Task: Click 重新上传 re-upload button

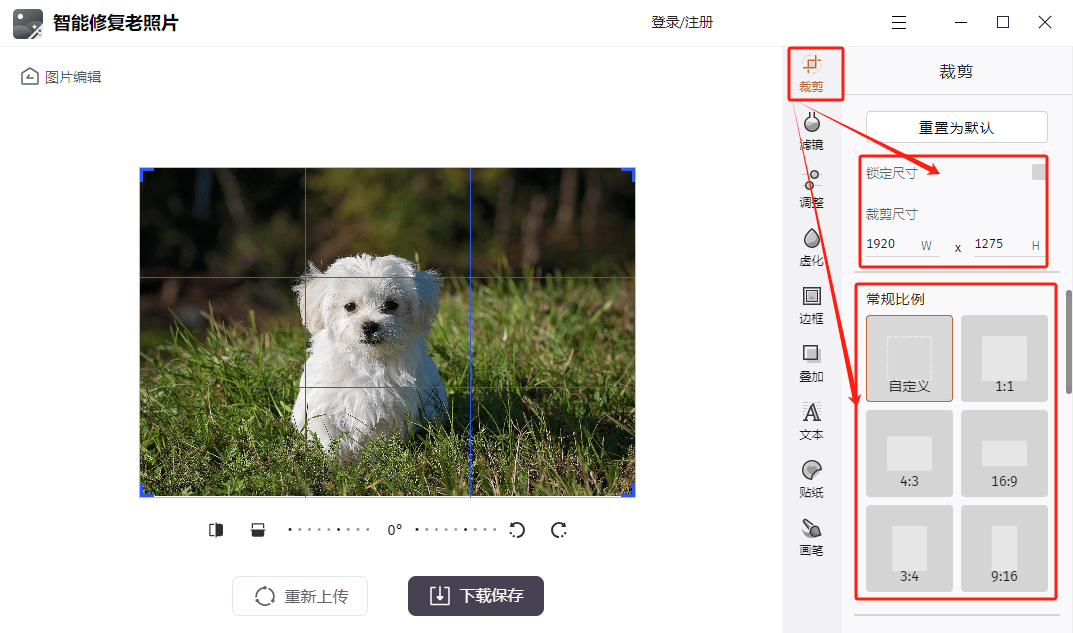Action: coord(300,596)
